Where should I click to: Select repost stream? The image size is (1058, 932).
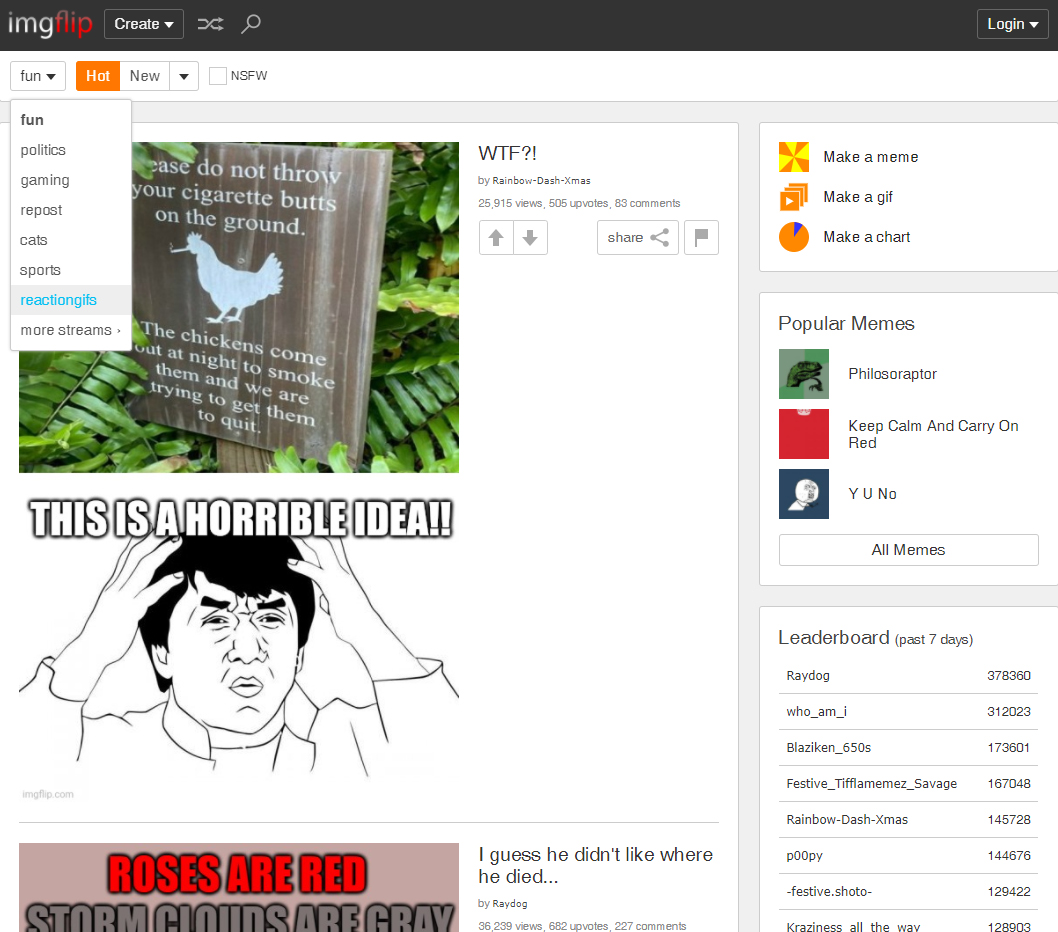71,210
